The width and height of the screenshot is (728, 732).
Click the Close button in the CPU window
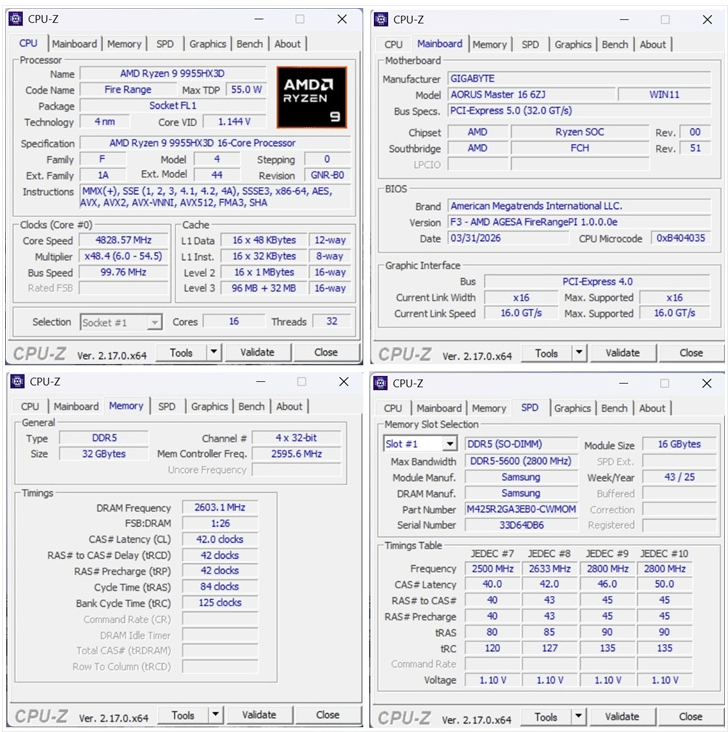326,352
